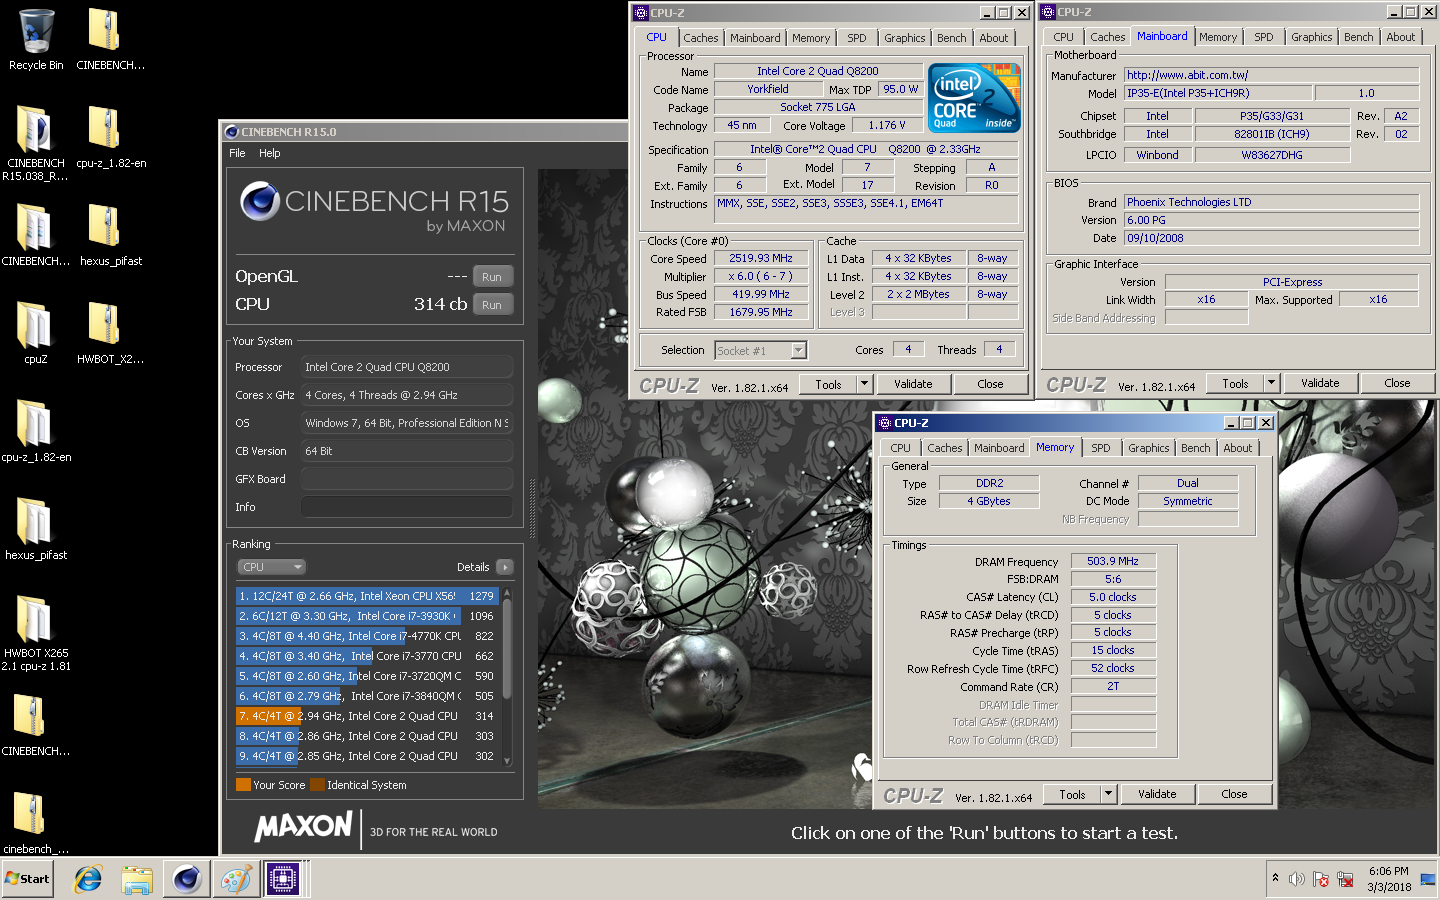
Task: Click Validate in the Memory CPU-Z window
Action: [1157, 794]
